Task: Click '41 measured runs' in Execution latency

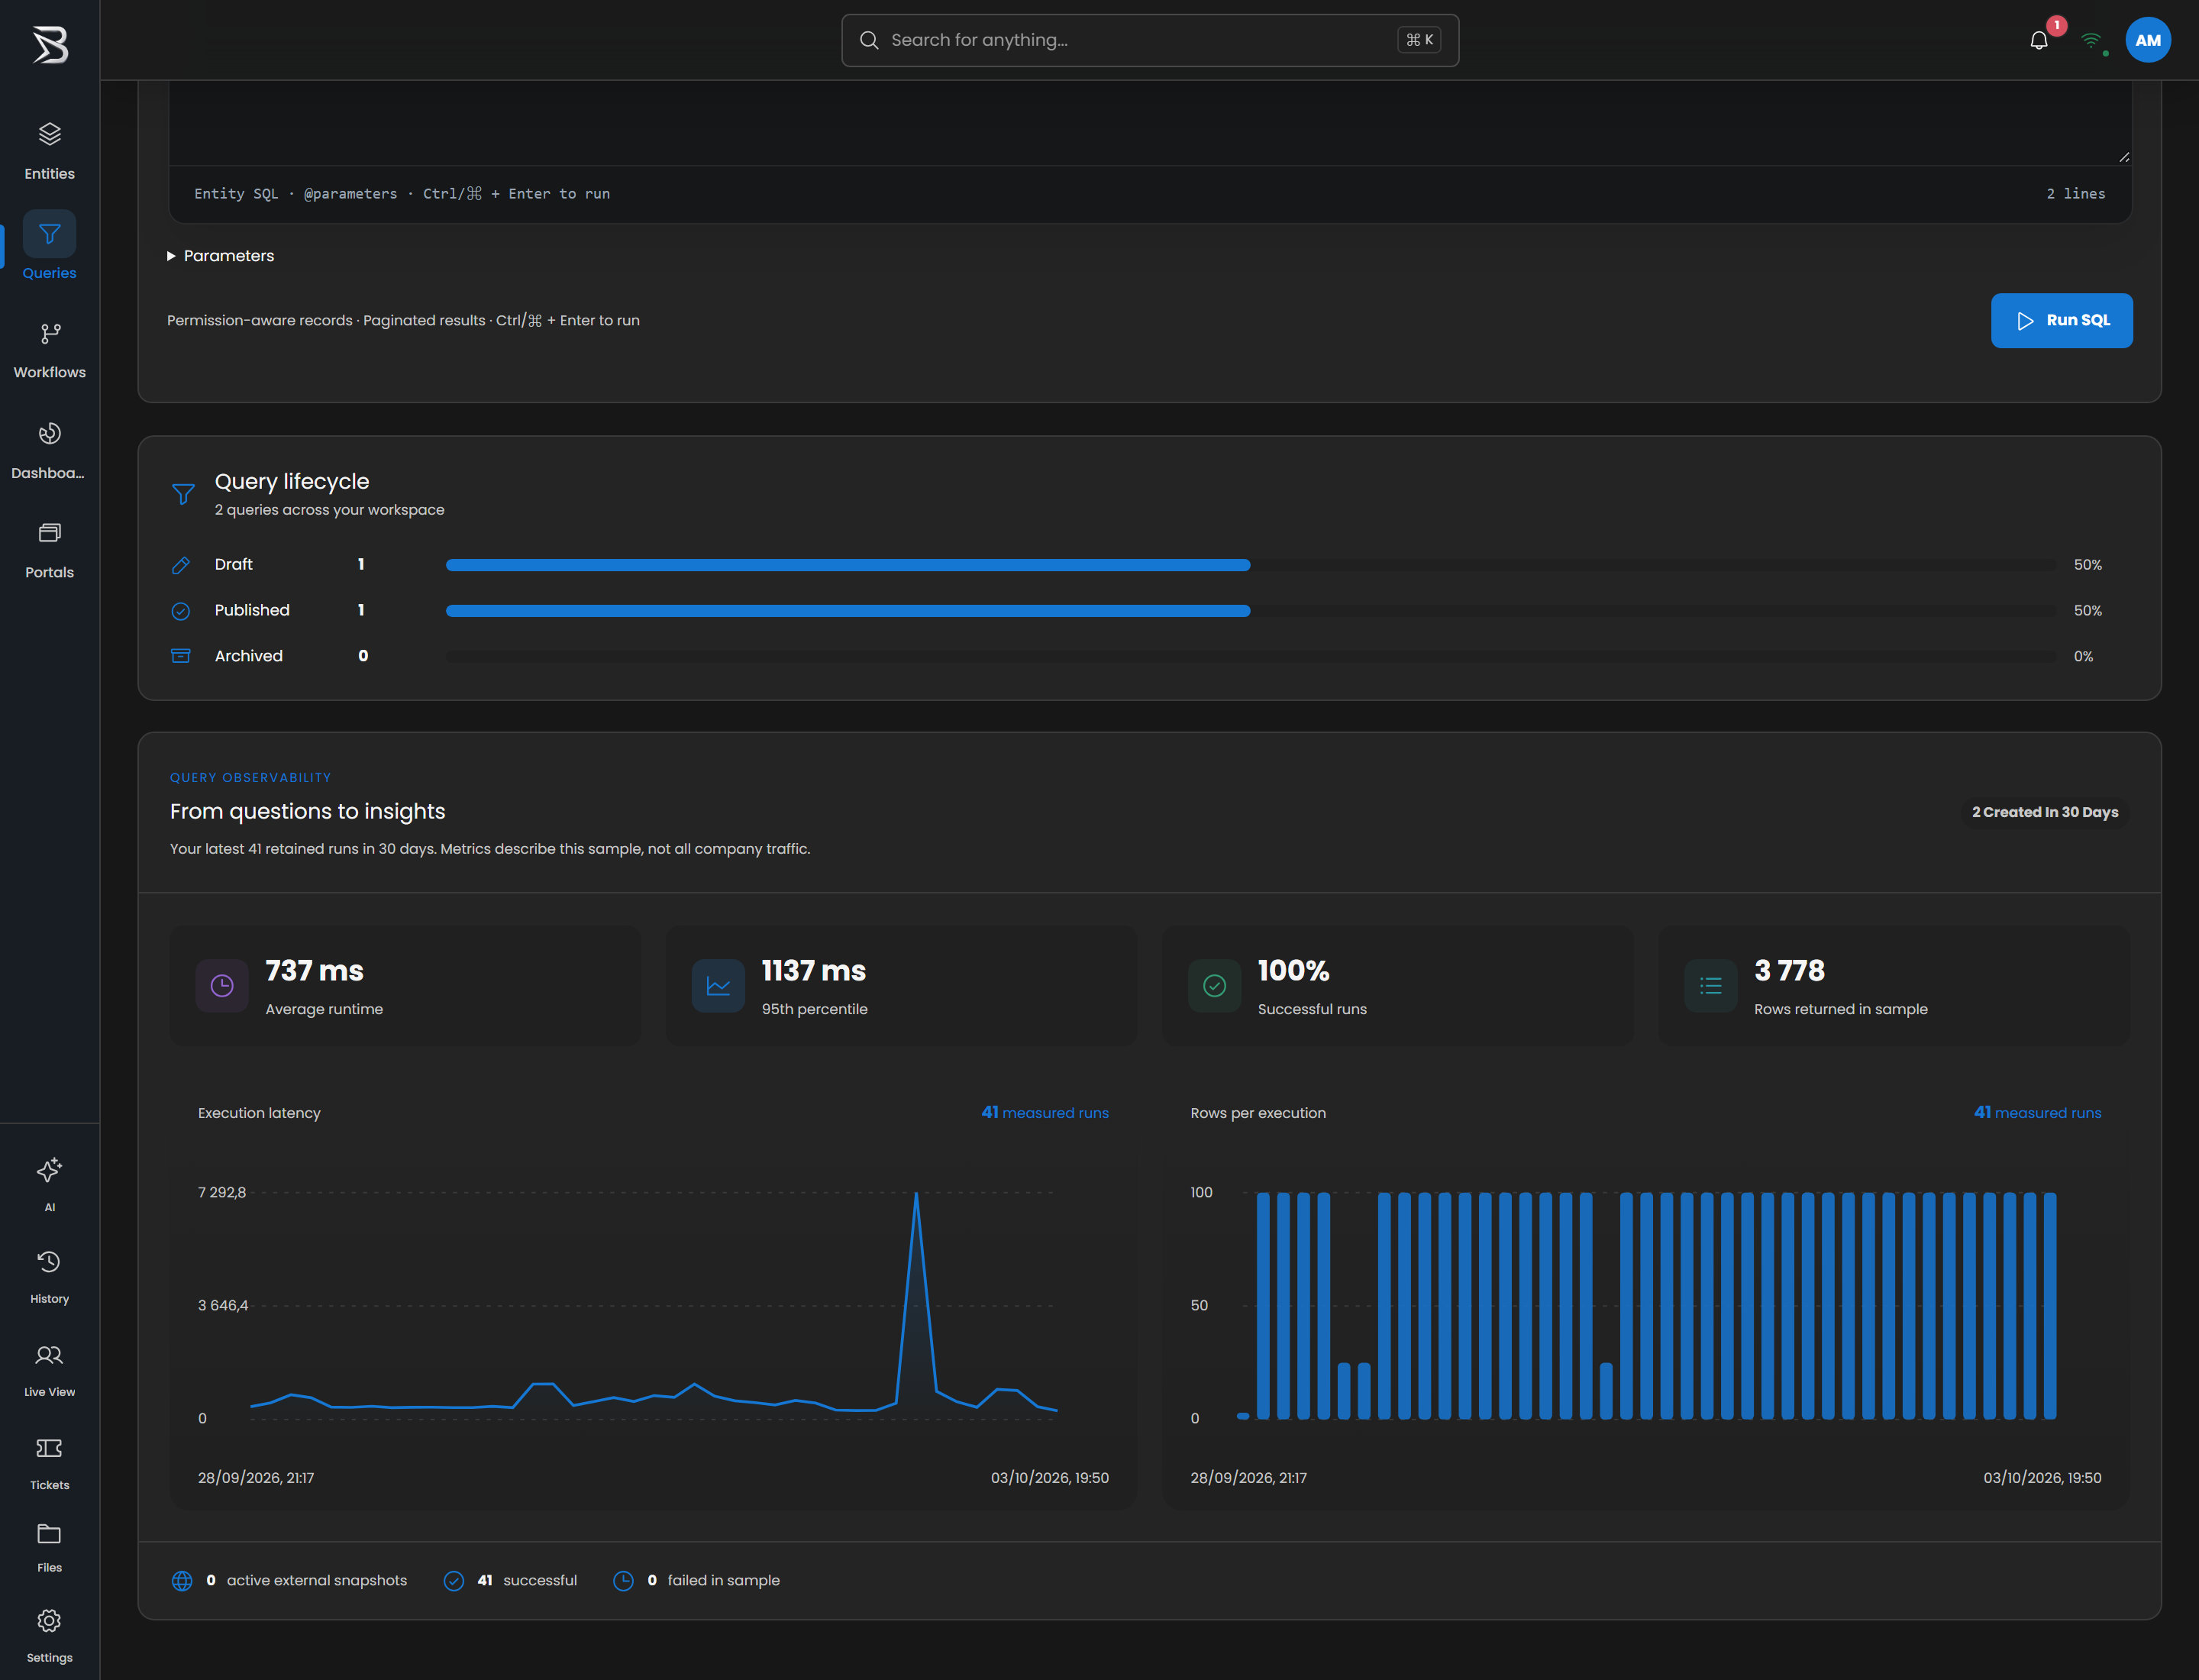Action: (1045, 1113)
